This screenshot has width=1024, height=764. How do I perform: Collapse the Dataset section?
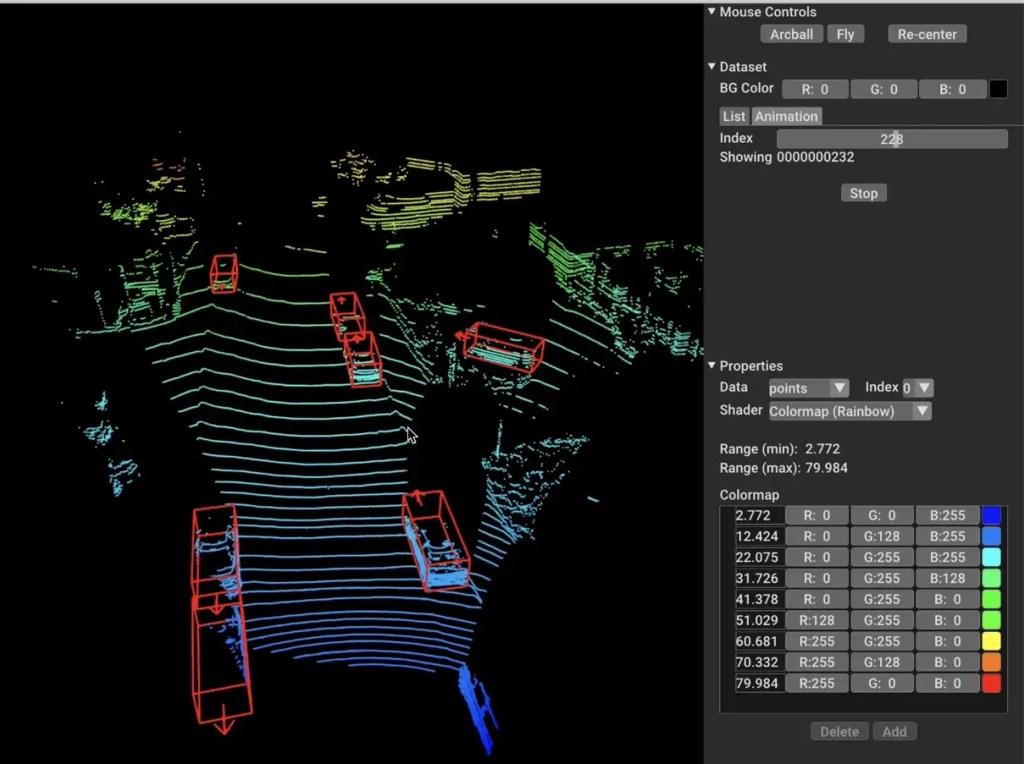pos(711,66)
